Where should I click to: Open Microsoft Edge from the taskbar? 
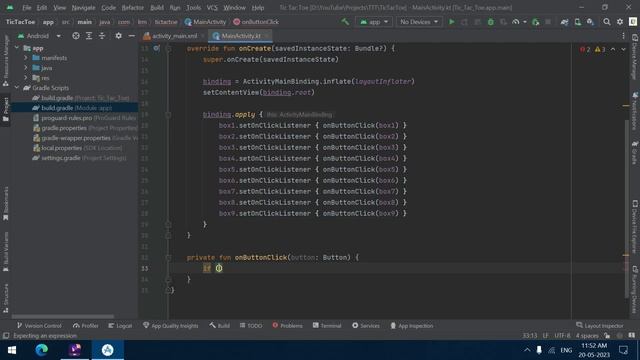[x=41, y=350]
